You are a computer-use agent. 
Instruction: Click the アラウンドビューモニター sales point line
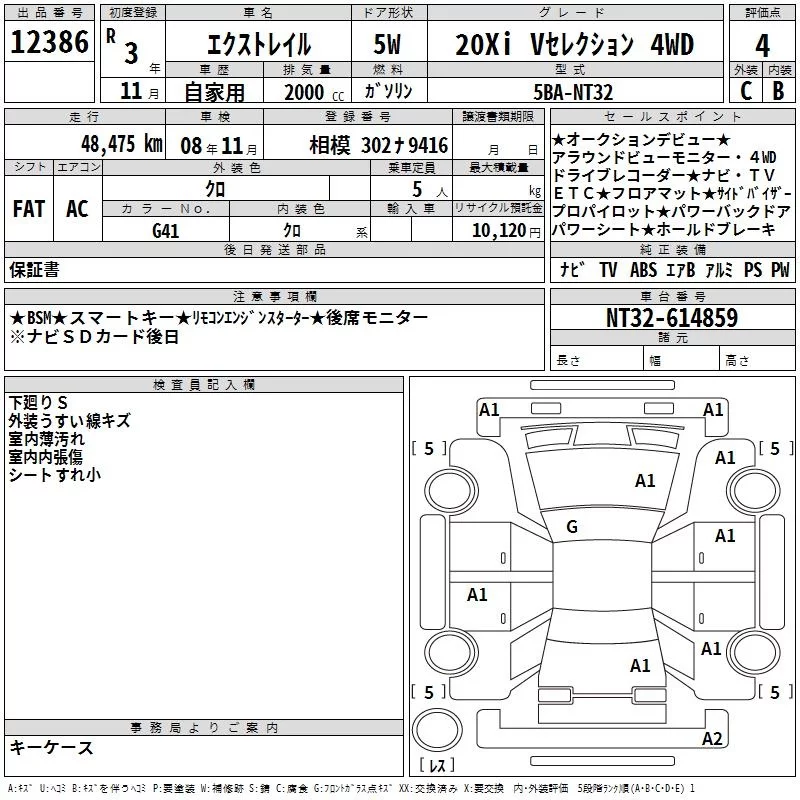[665, 157]
